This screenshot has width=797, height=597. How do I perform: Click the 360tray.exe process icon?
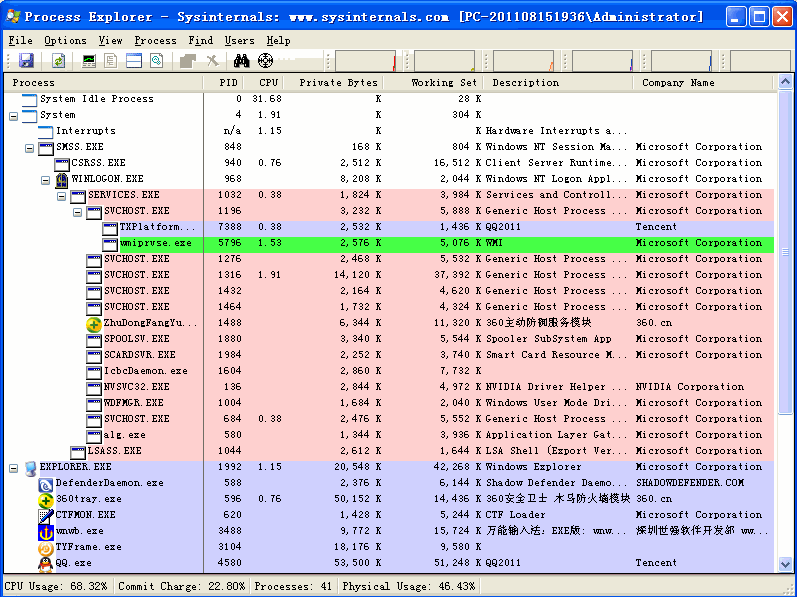(x=45, y=499)
